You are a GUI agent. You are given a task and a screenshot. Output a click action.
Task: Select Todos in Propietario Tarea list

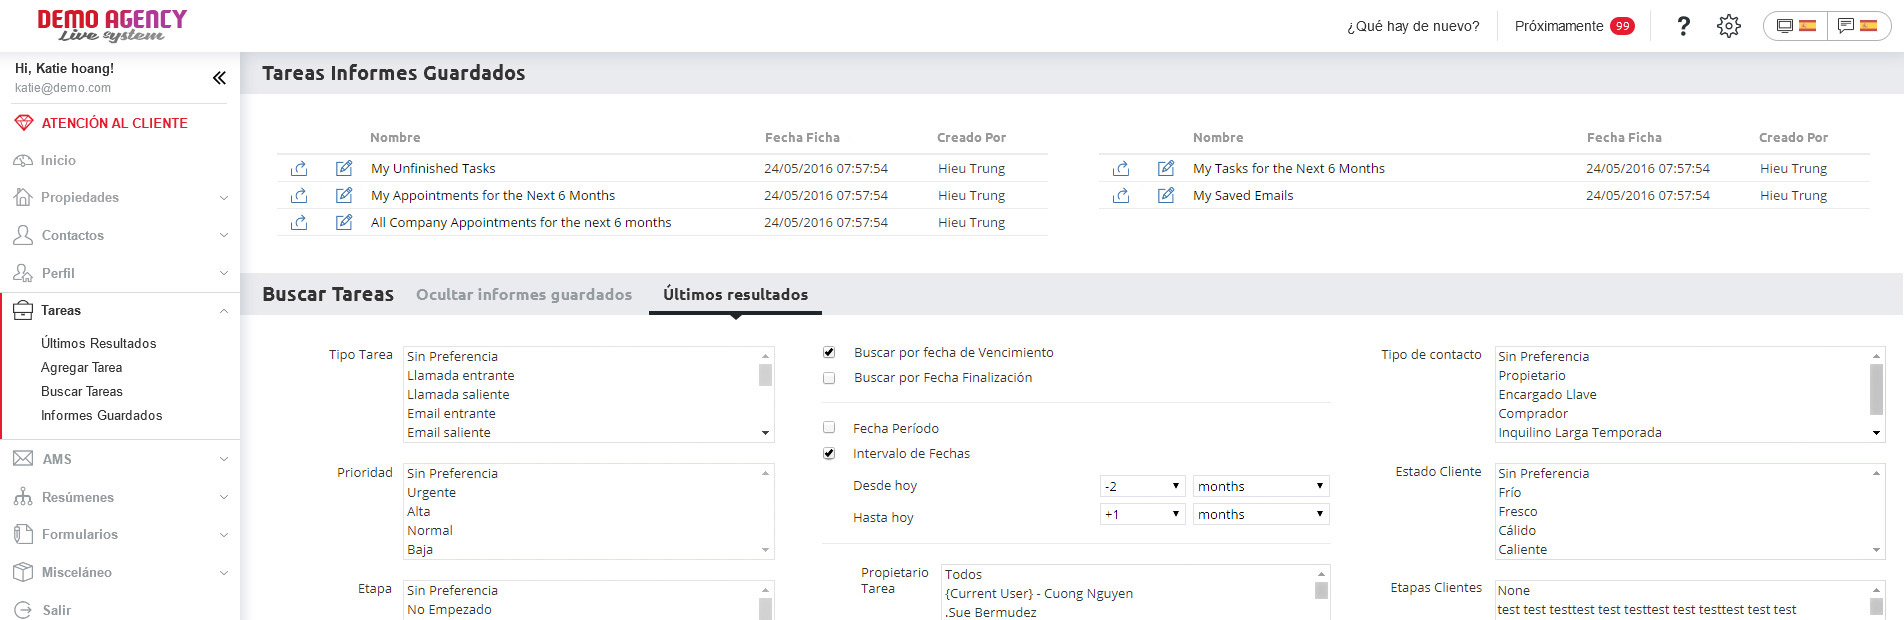(x=963, y=574)
